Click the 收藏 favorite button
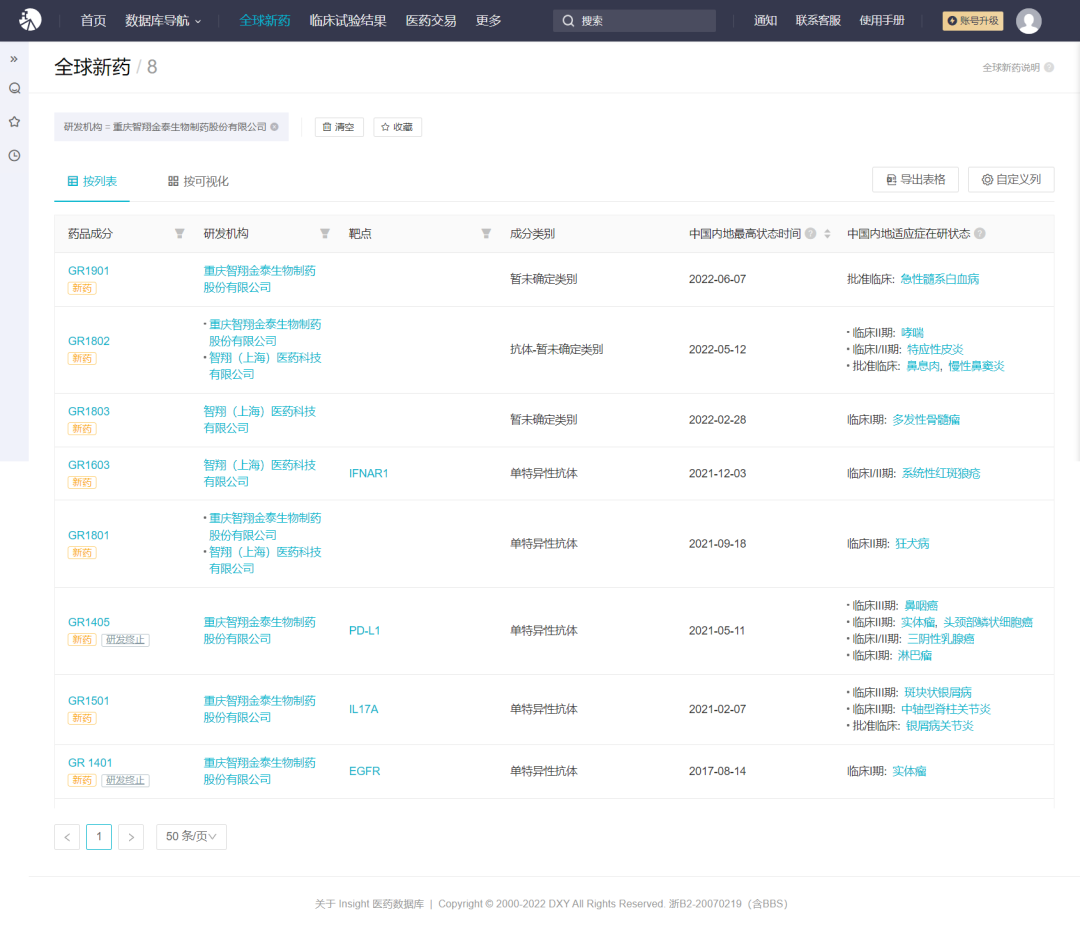Screen dimensions: 1080x931 397,127
